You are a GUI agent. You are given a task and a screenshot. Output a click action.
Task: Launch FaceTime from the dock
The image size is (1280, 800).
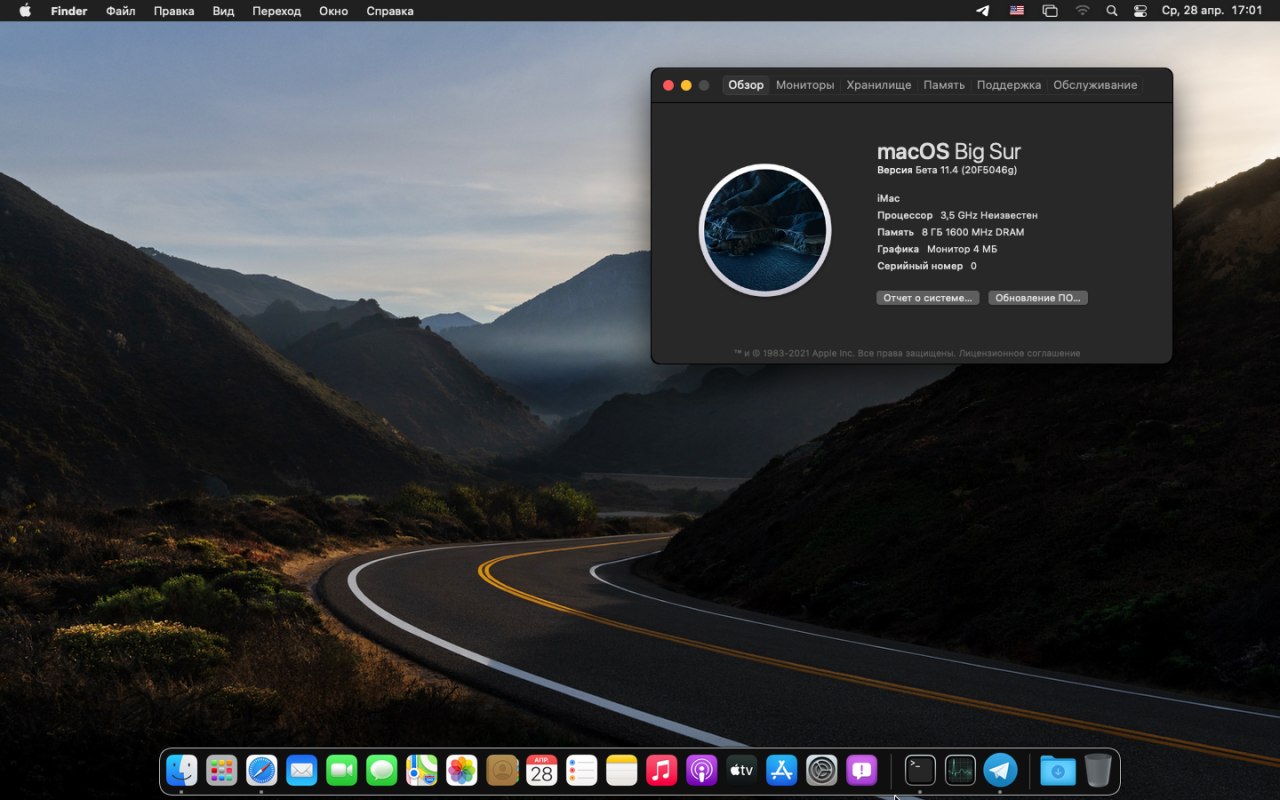[342, 770]
